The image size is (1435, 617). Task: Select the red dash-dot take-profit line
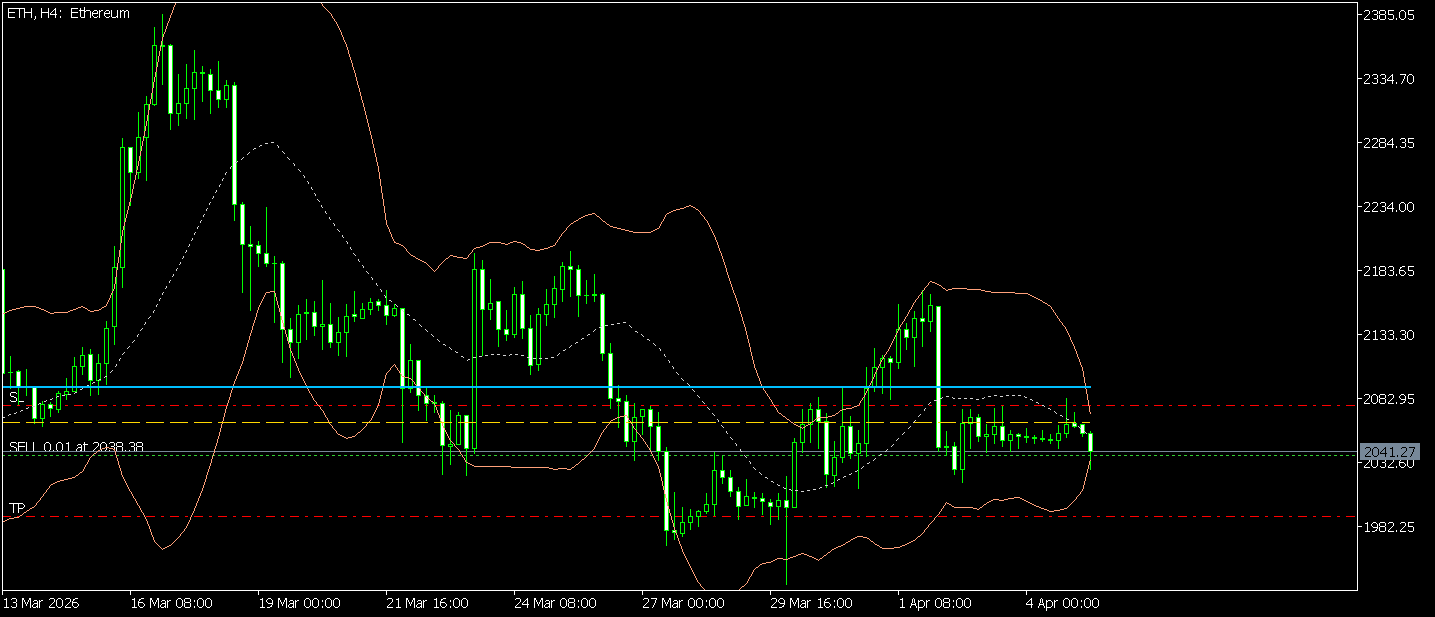click(680, 517)
